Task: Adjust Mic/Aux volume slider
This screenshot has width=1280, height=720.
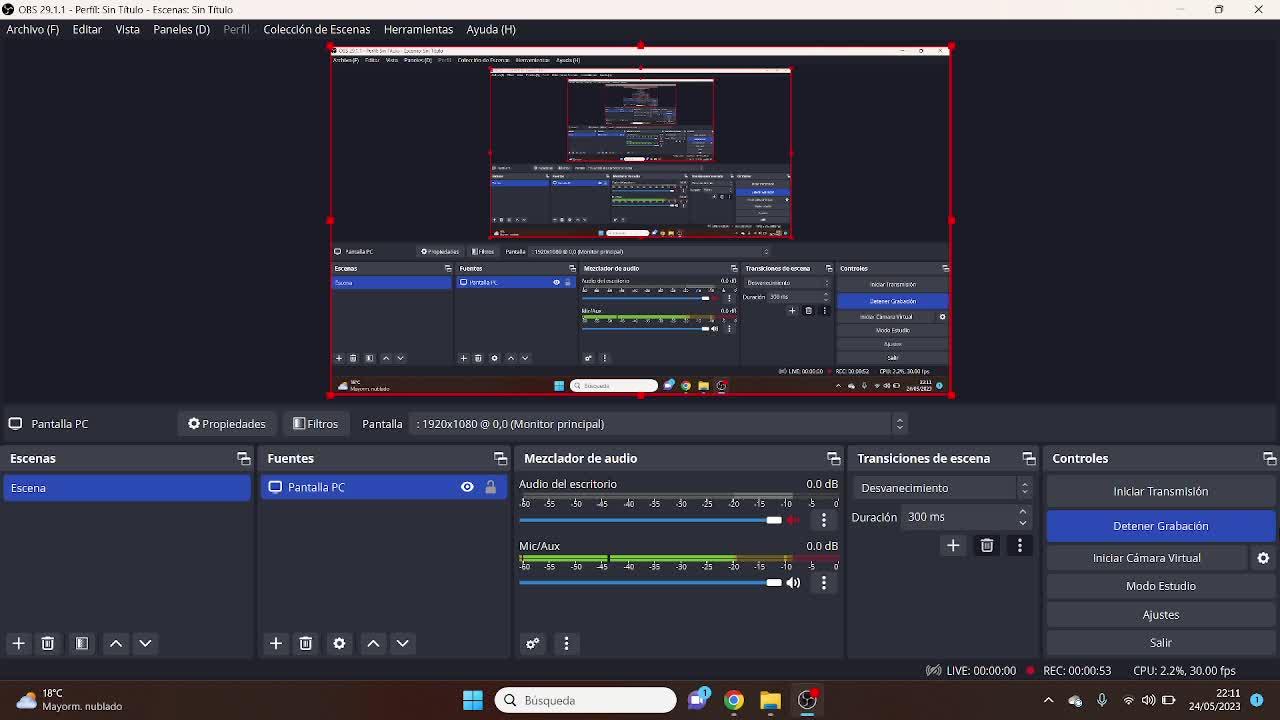Action: [x=650, y=582]
